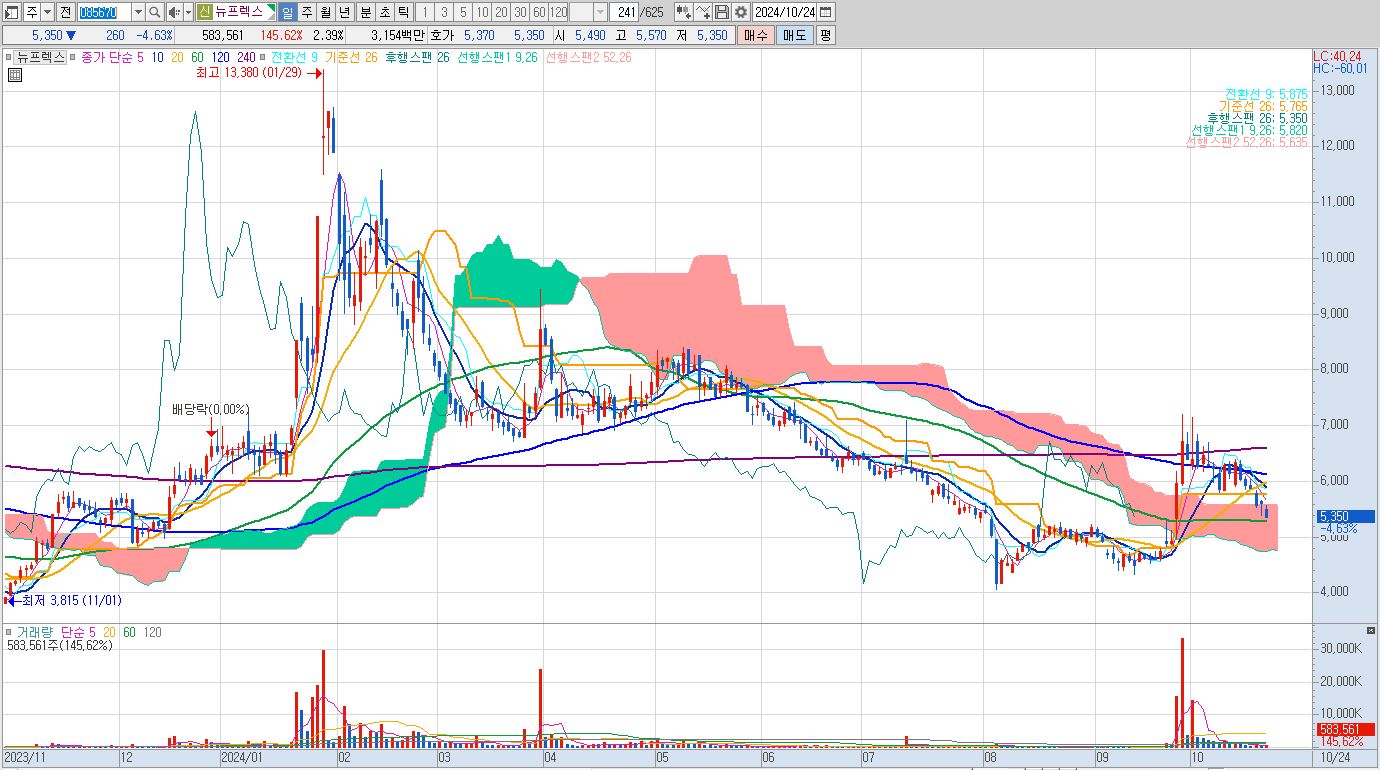Switch to 분 minute period
This screenshot has width=1380, height=770.
click(365, 12)
